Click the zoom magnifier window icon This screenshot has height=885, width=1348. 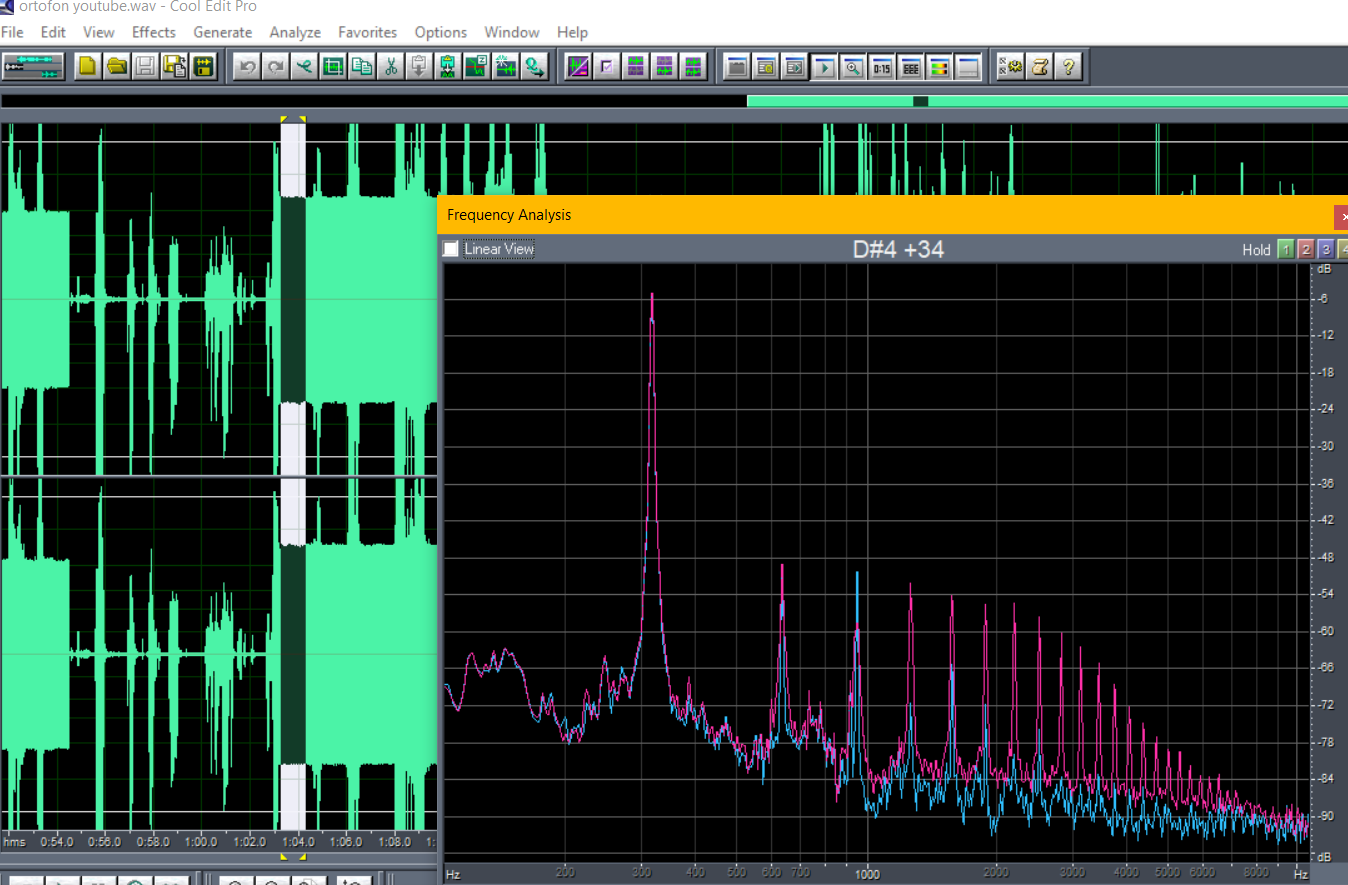pos(853,67)
